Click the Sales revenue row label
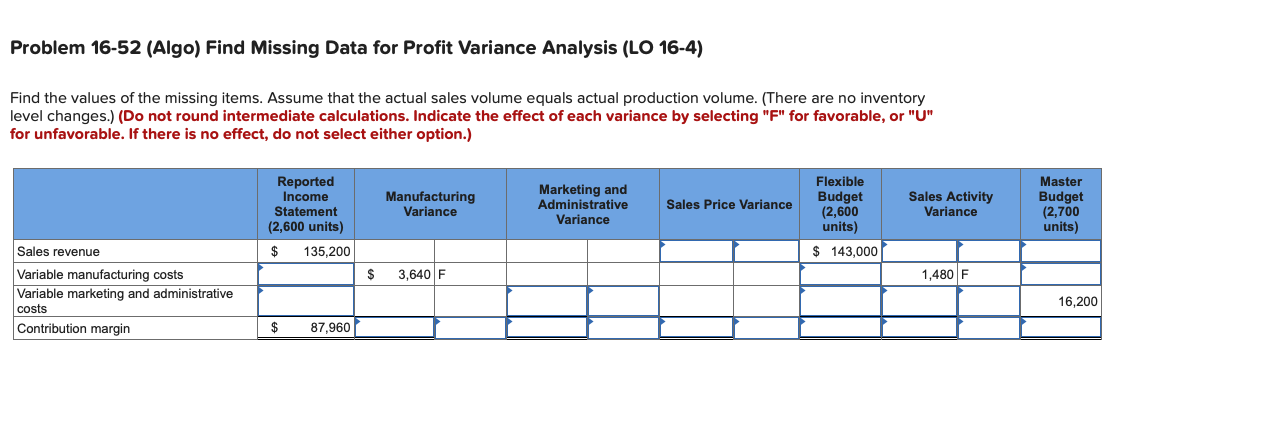This screenshot has width=1281, height=441. 59,252
